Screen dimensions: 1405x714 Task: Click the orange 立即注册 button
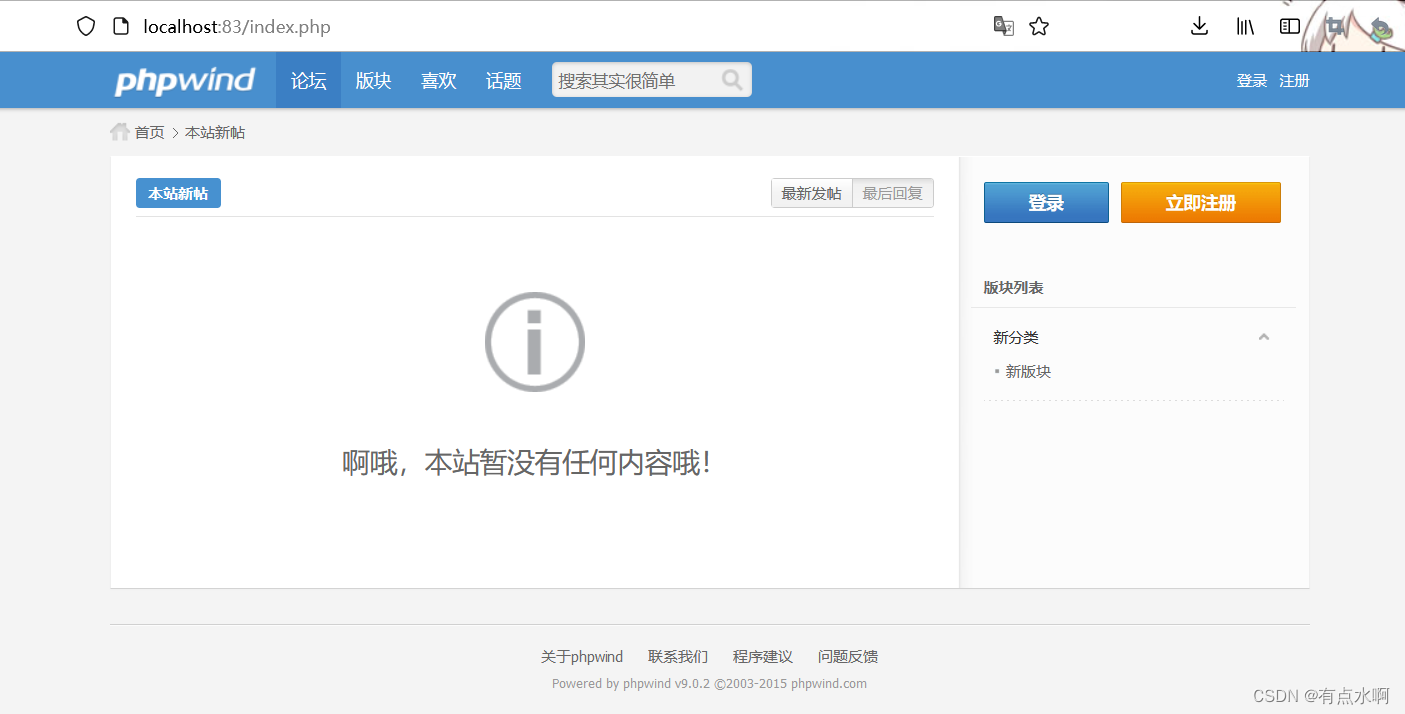(1200, 202)
